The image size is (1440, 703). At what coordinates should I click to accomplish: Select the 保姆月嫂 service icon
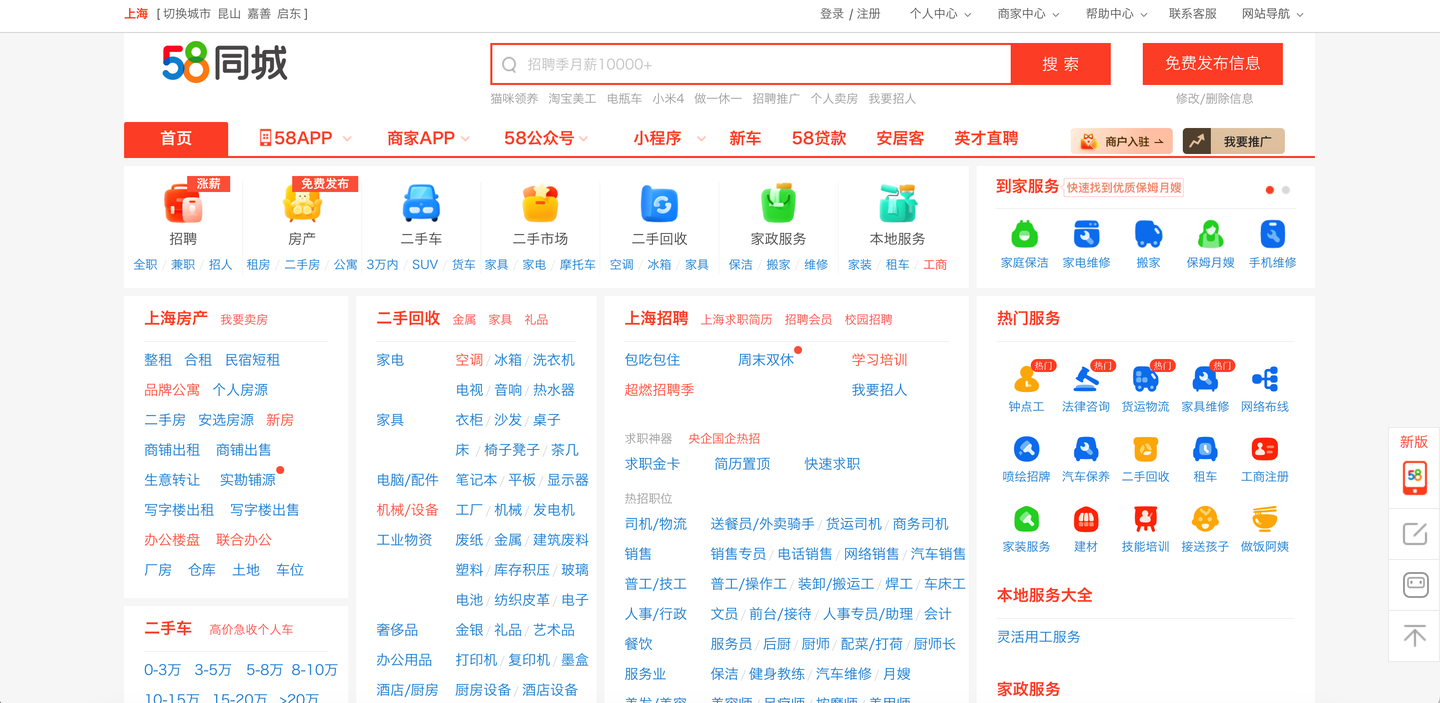(x=1211, y=235)
